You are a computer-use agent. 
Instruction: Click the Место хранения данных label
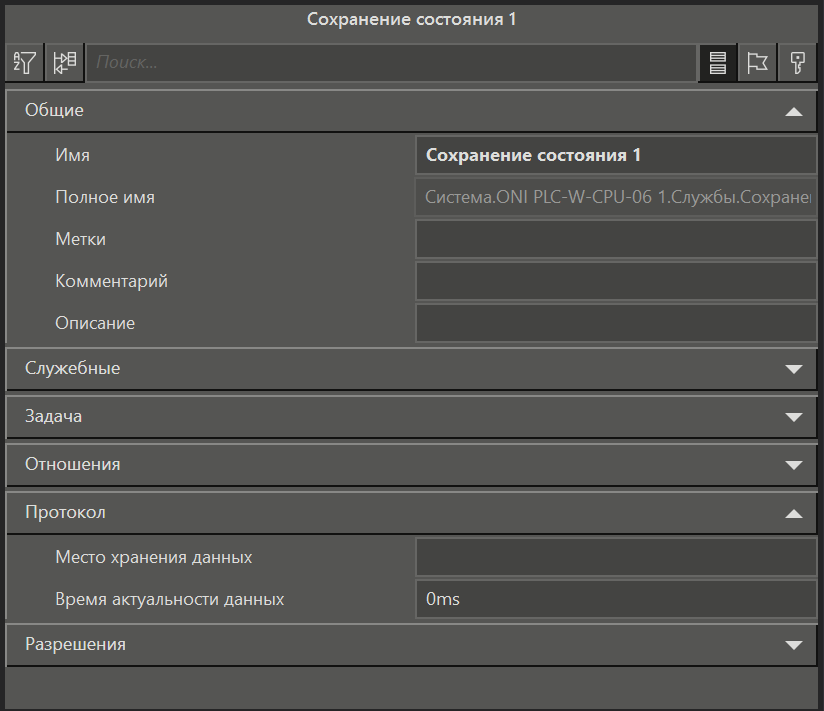153,557
